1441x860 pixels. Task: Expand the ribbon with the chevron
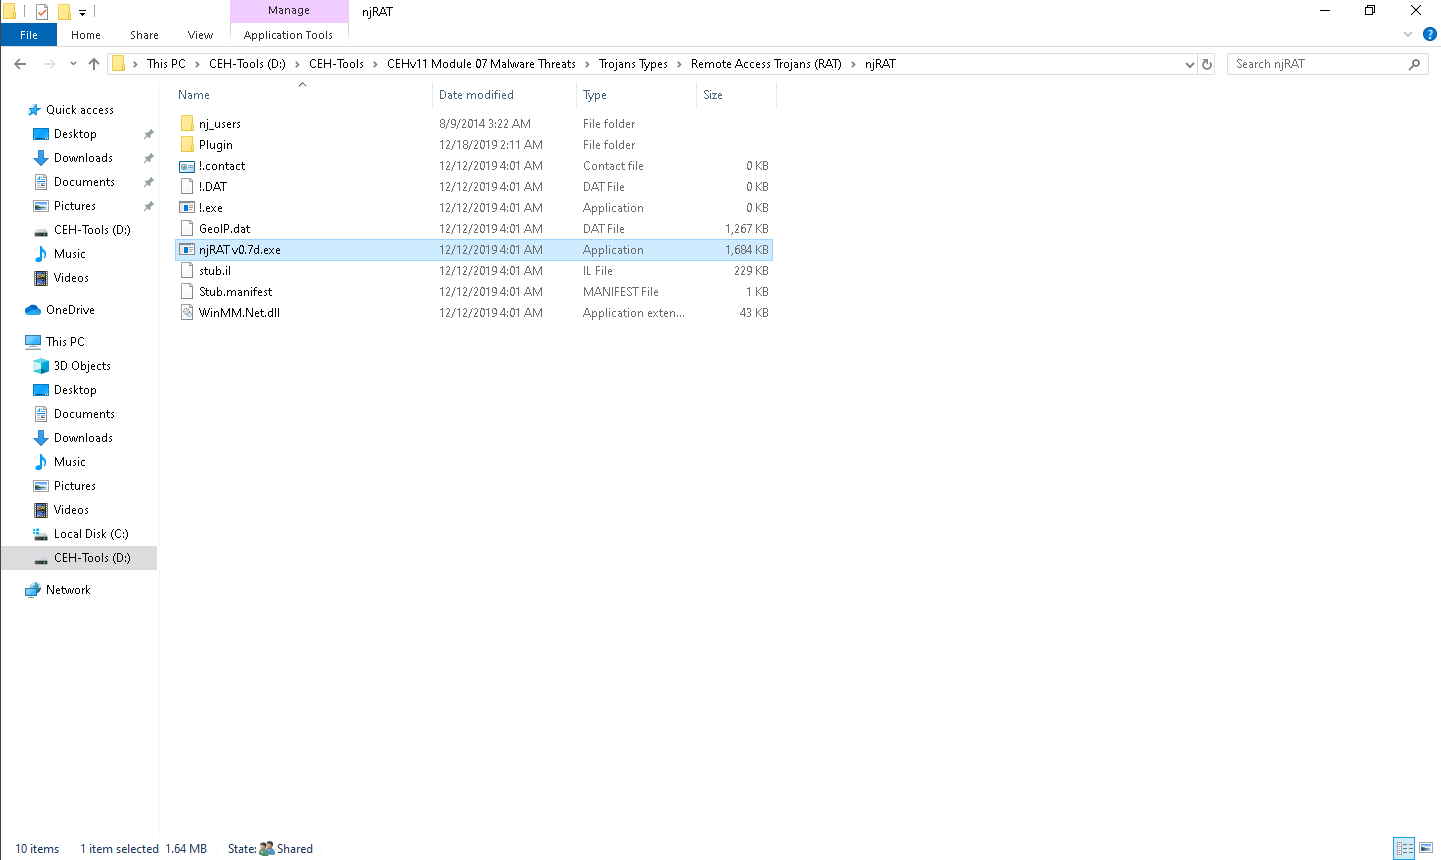click(x=1408, y=34)
